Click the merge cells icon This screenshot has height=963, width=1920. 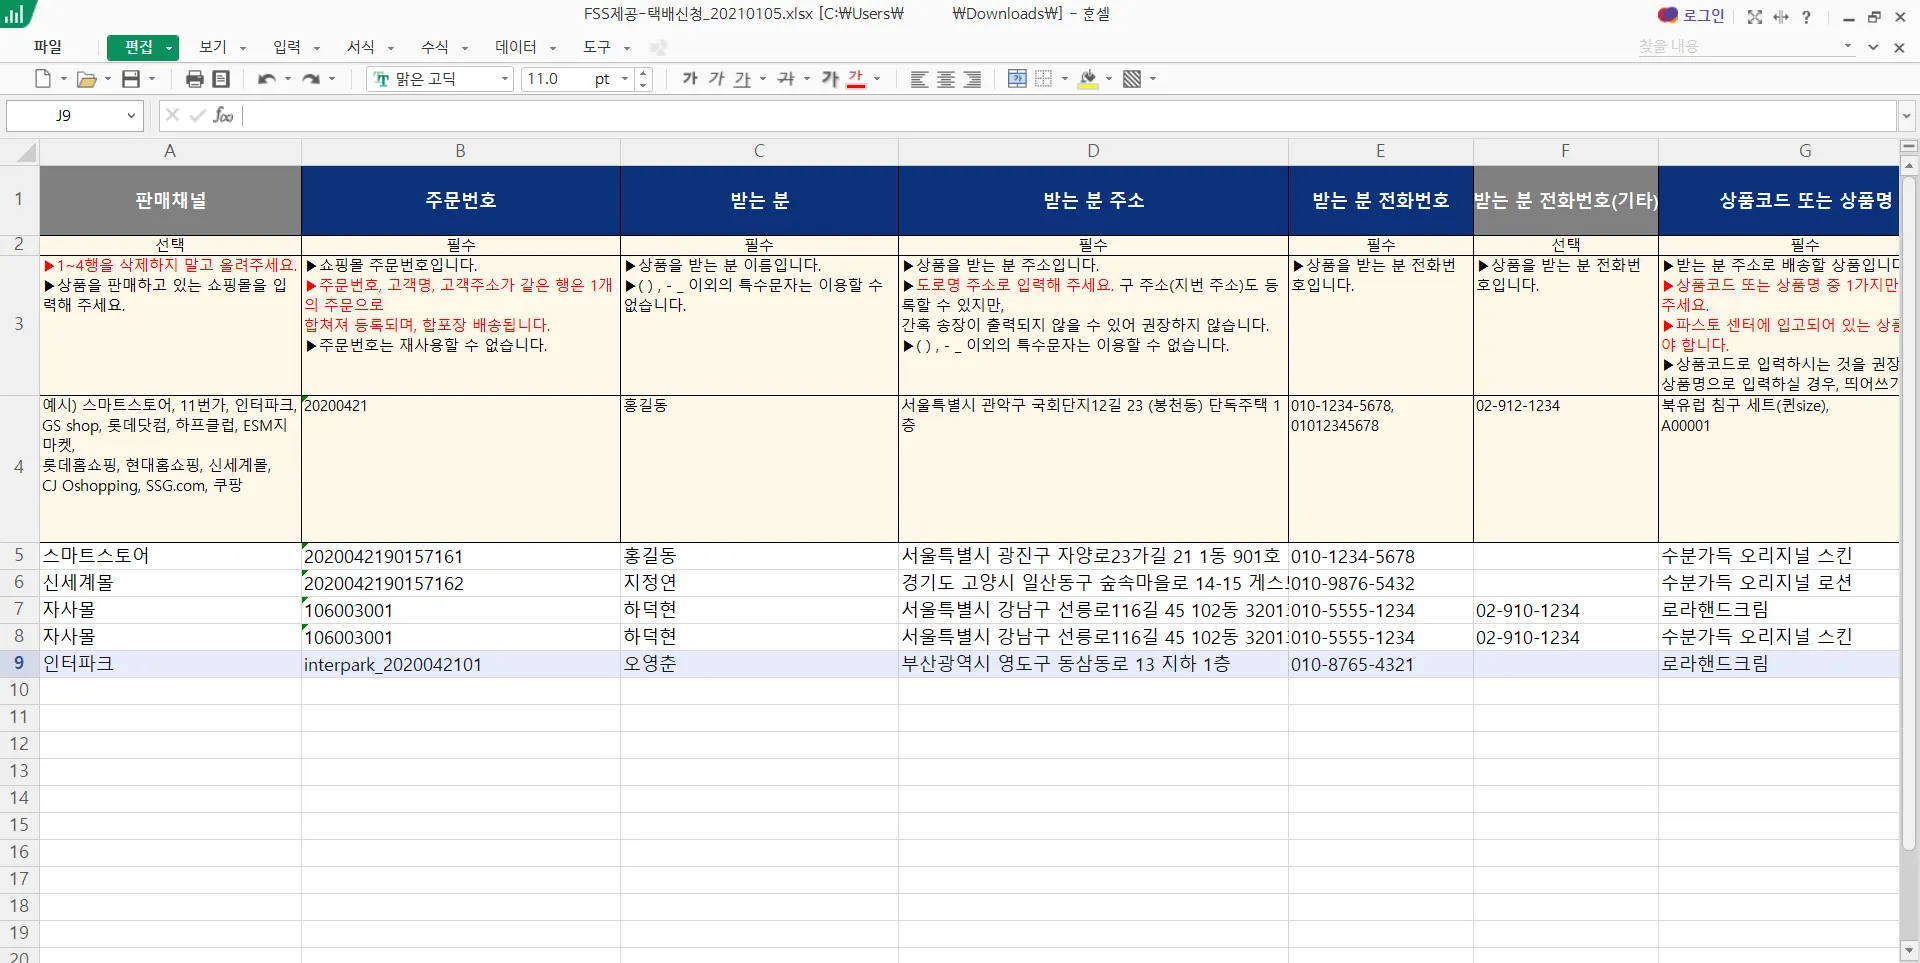pyautogui.click(x=1017, y=79)
